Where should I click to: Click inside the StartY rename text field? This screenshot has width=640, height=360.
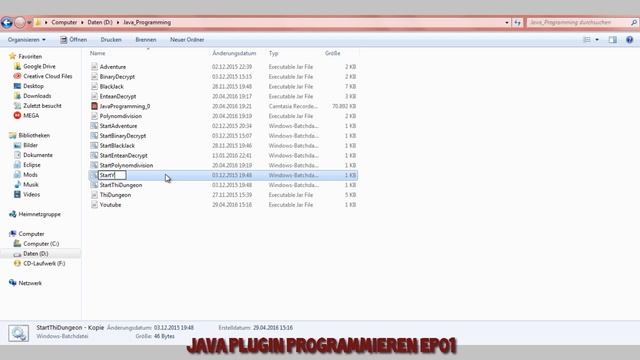(x=112, y=175)
